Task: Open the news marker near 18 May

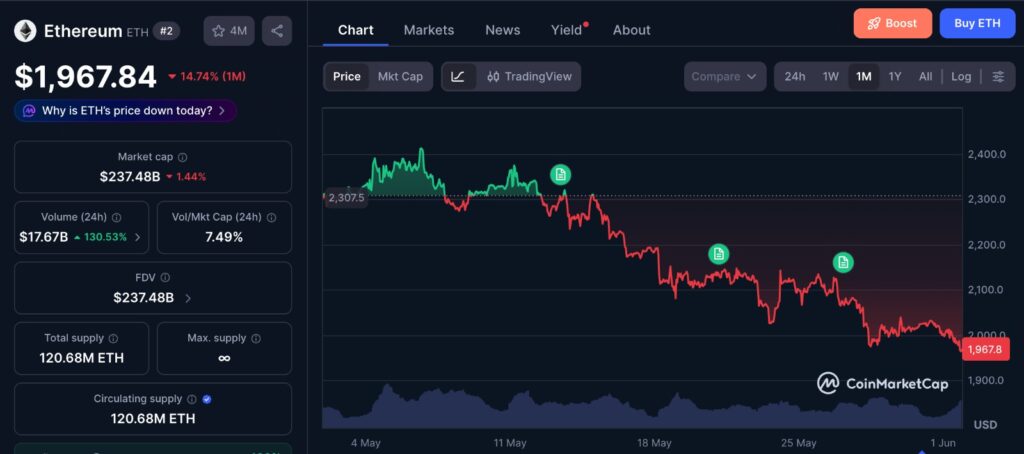Action: pyautogui.click(x=718, y=253)
